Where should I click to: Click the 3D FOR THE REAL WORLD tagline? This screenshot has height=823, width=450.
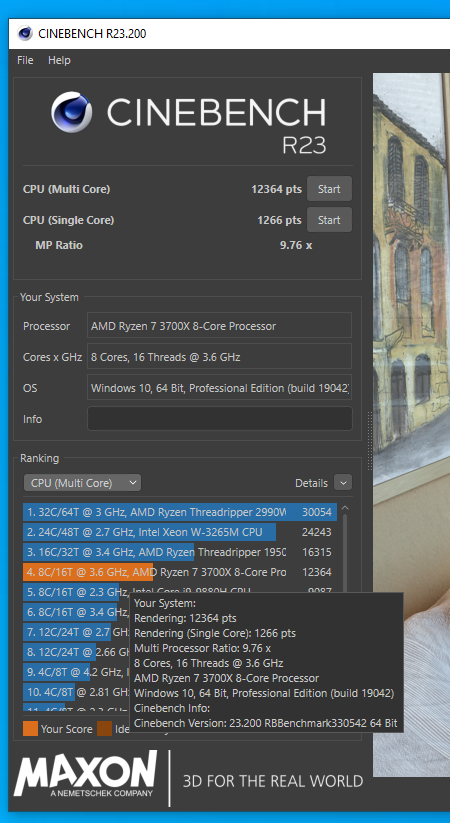click(x=273, y=781)
